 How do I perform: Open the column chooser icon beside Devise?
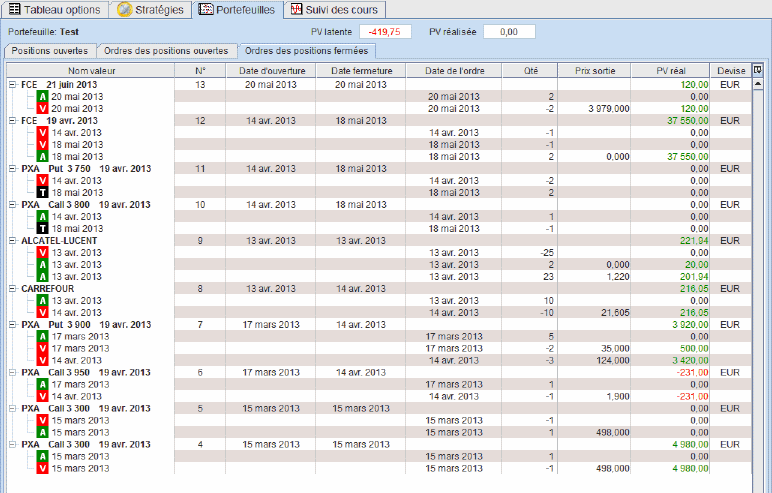pos(757,70)
